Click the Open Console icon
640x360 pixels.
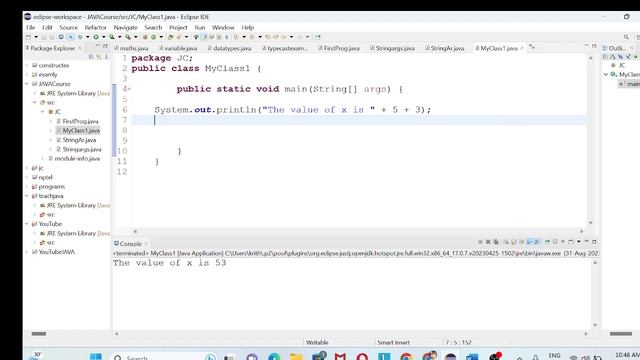pos(571,242)
